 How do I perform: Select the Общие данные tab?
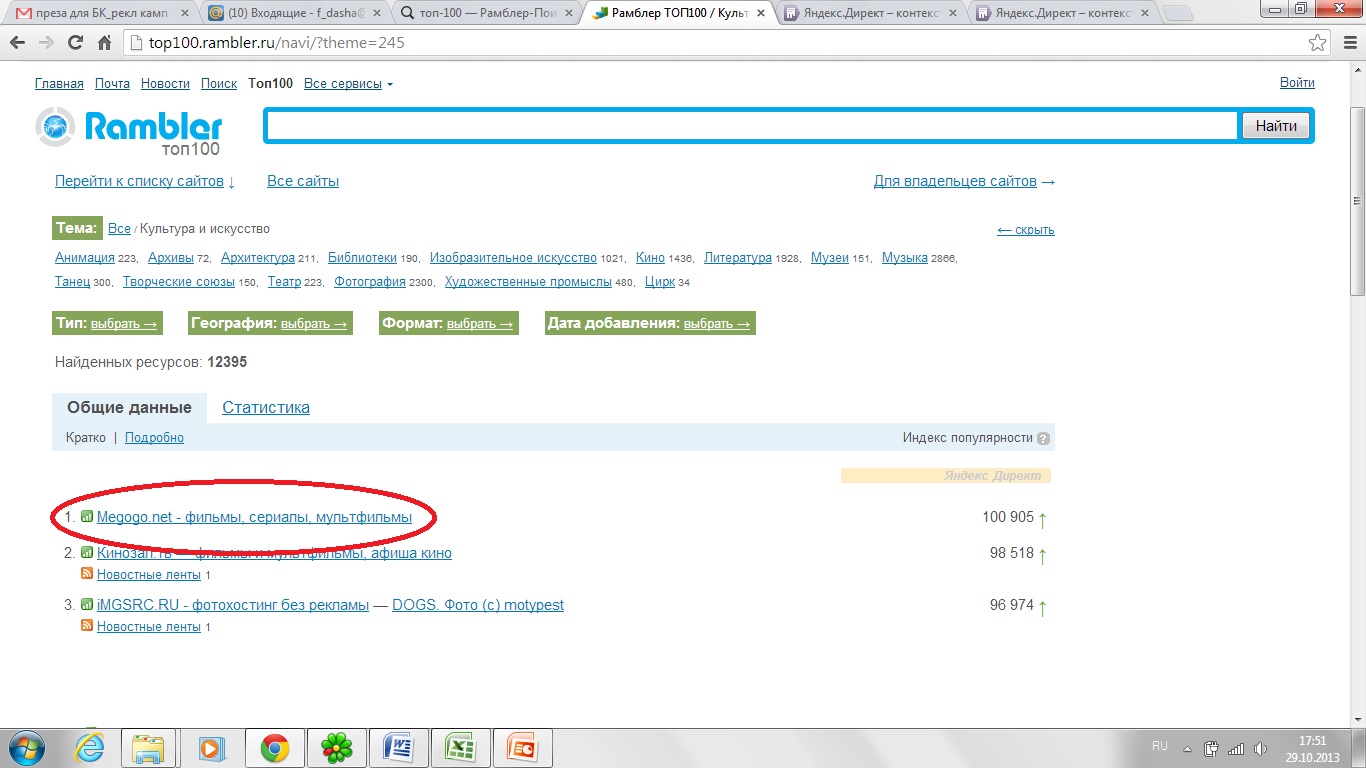[x=129, y=408]
